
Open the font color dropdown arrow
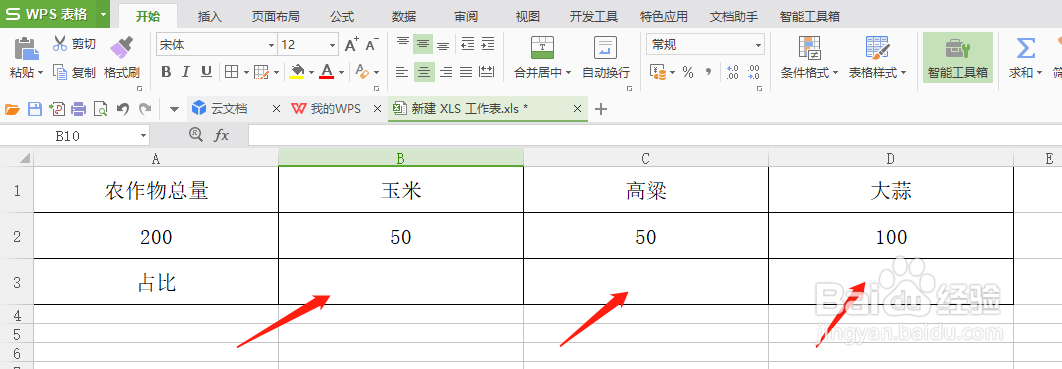341,72
